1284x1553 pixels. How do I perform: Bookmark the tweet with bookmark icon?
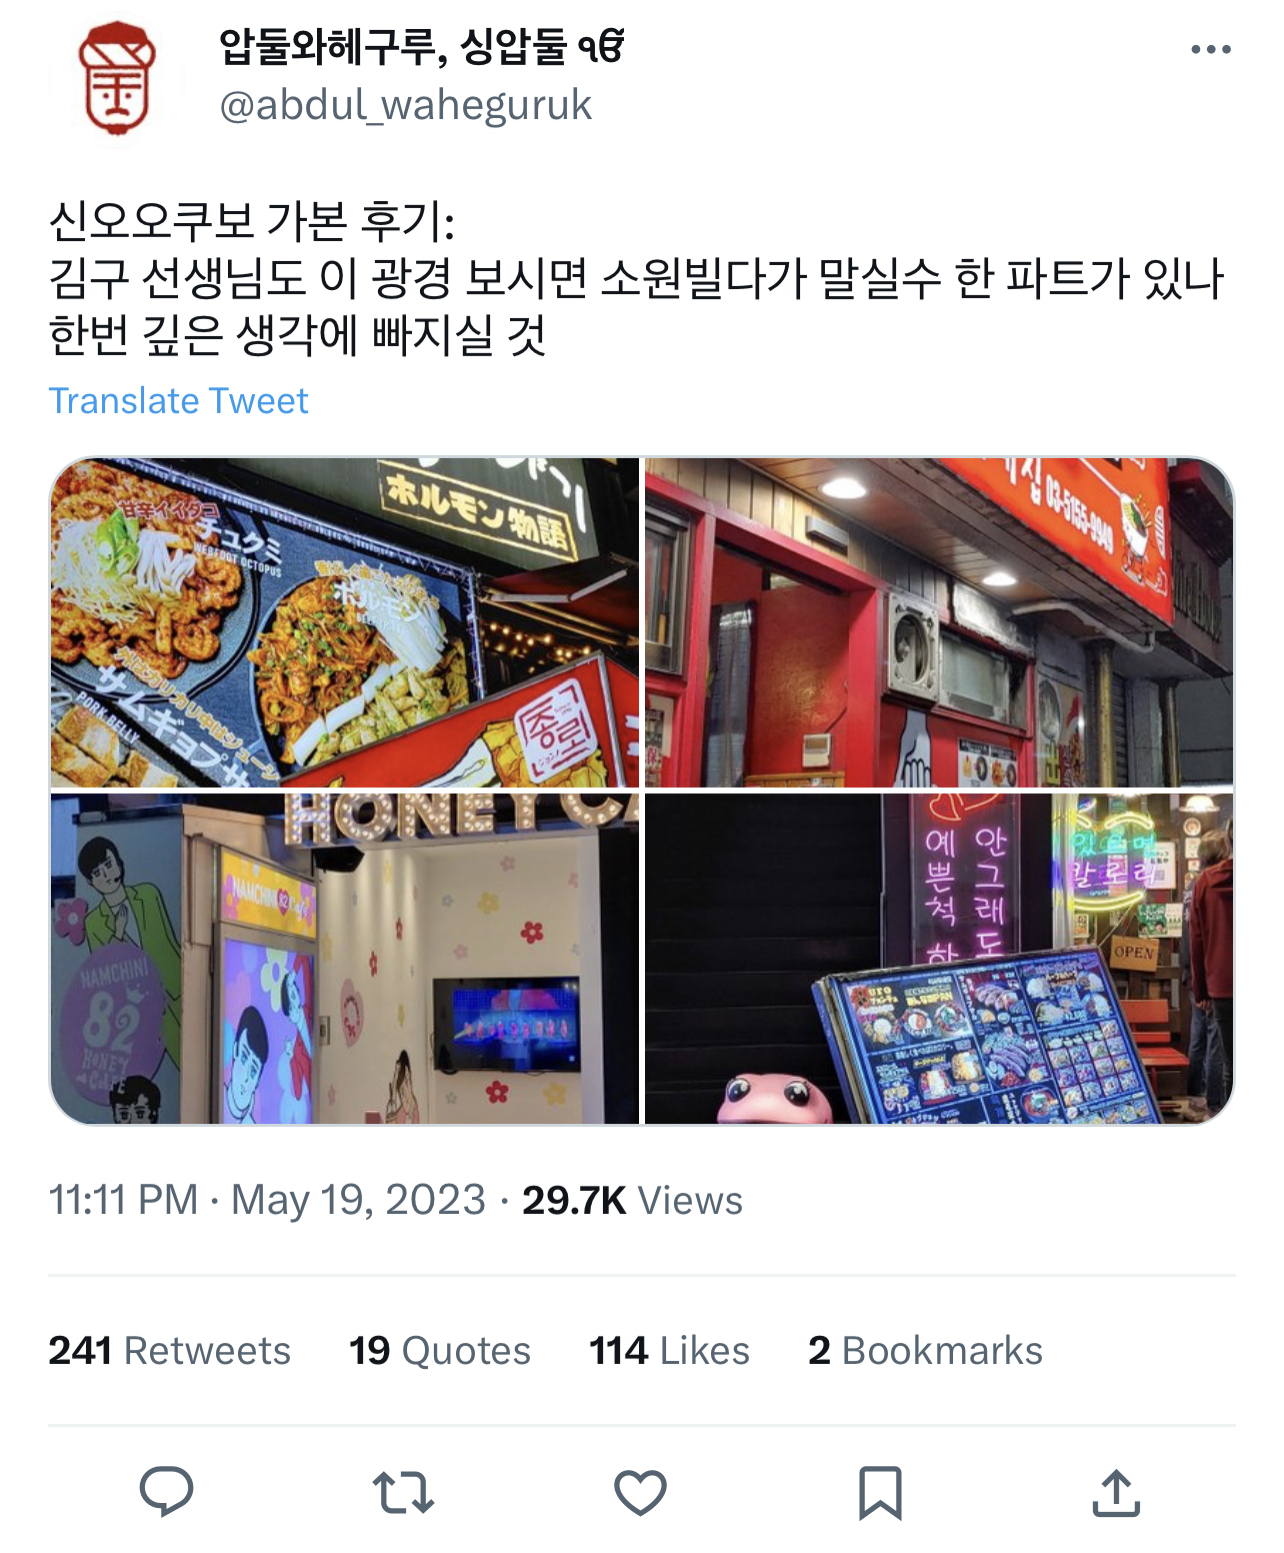[880, 1493]
